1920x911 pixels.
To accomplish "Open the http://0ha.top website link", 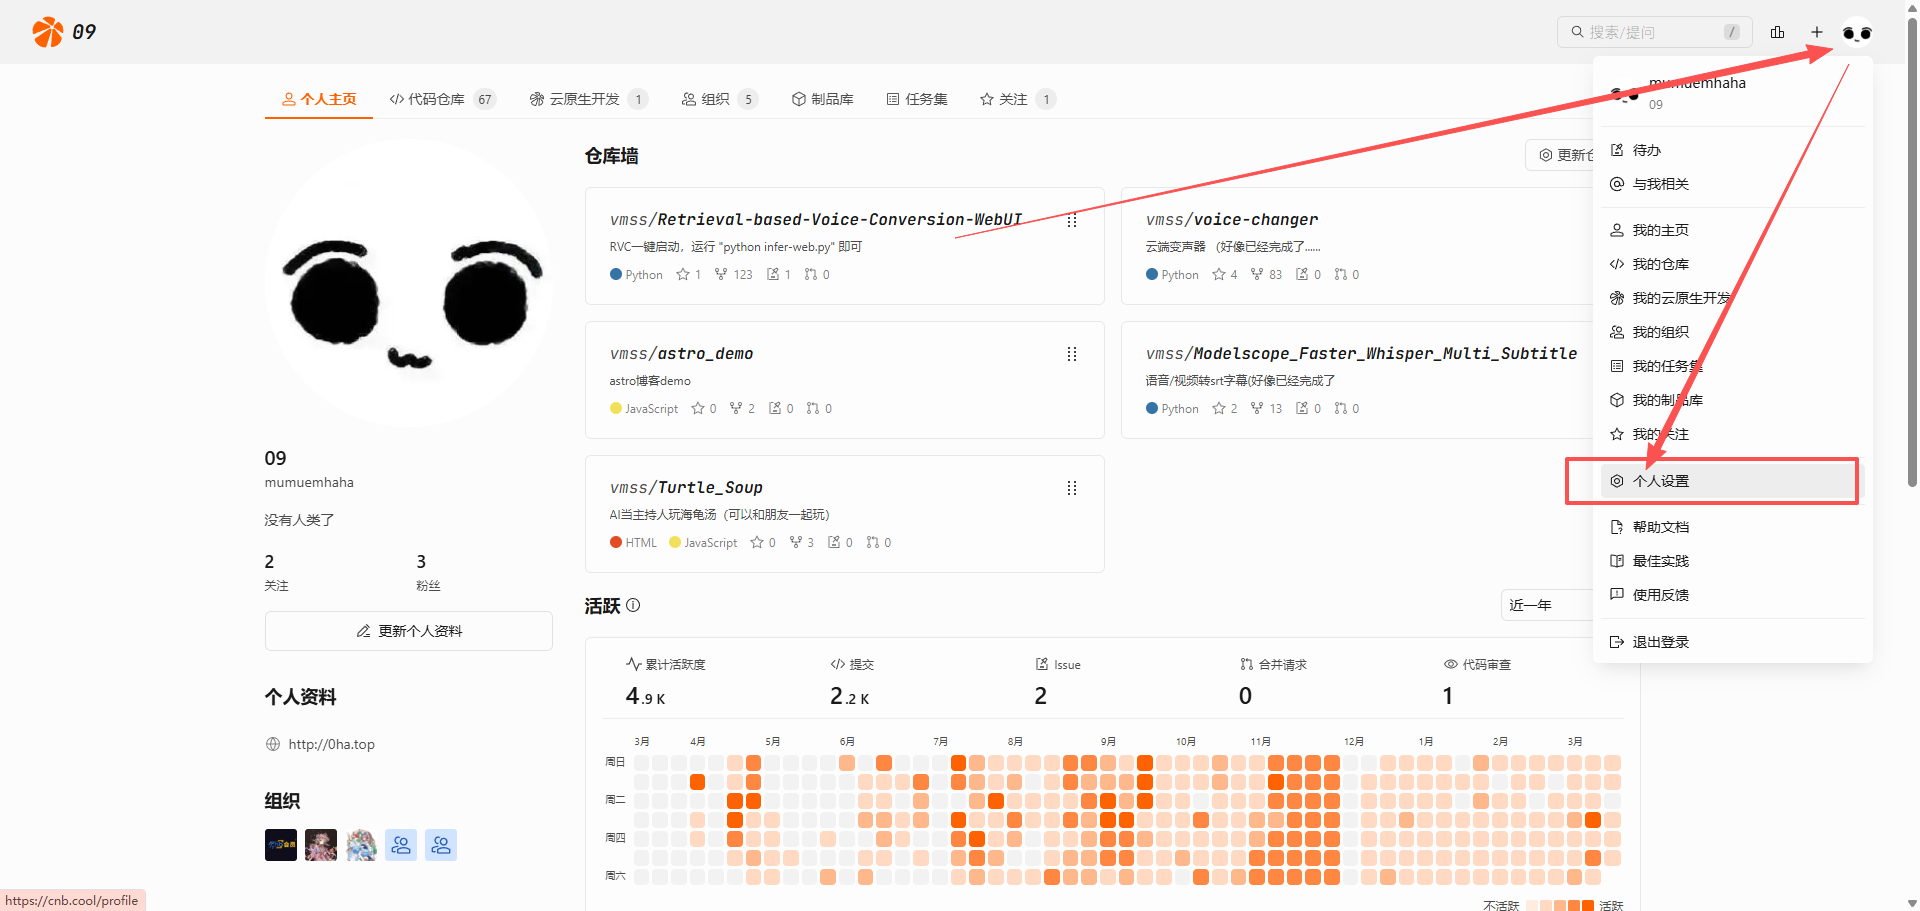I will coord(331,744).
